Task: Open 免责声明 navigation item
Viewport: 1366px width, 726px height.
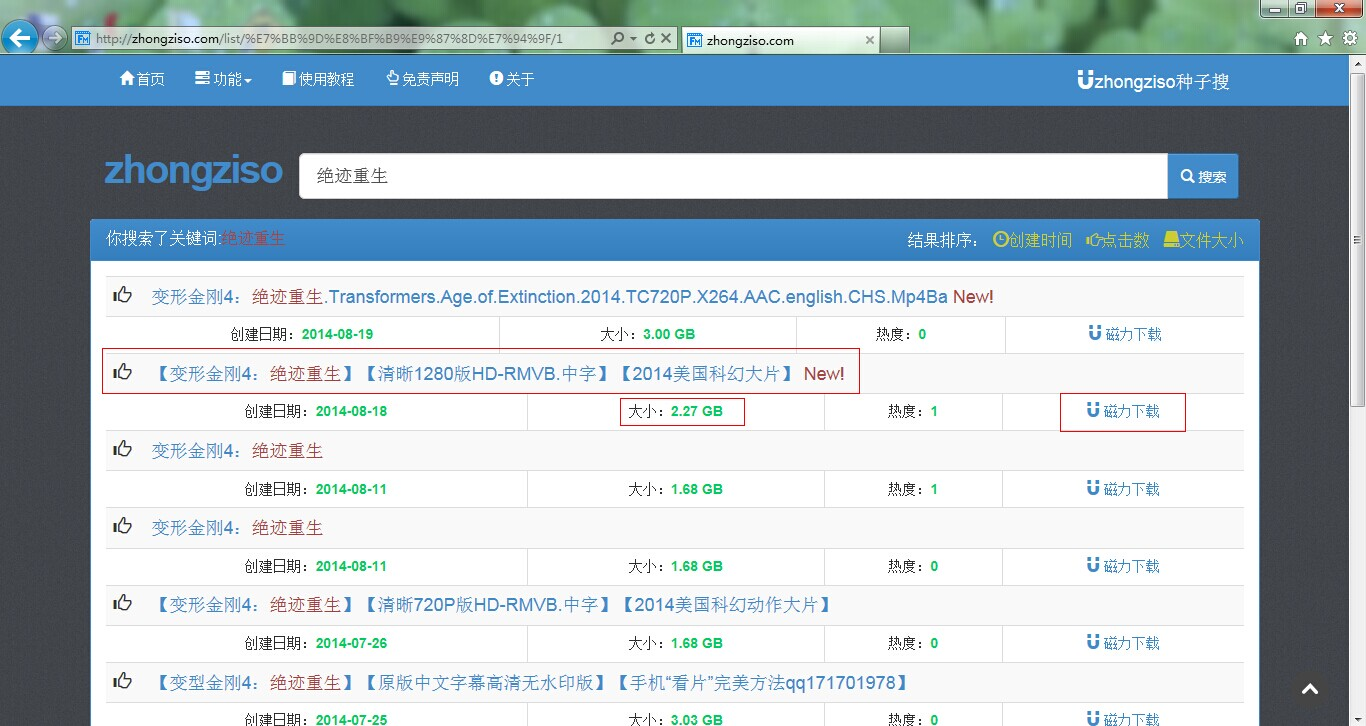Action: (x=422, y=79)
